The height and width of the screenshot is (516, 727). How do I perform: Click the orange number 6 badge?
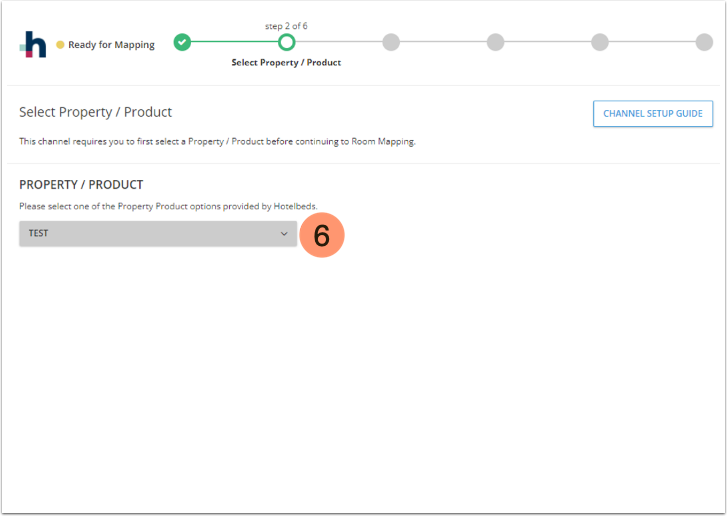[x=321, y=235]
